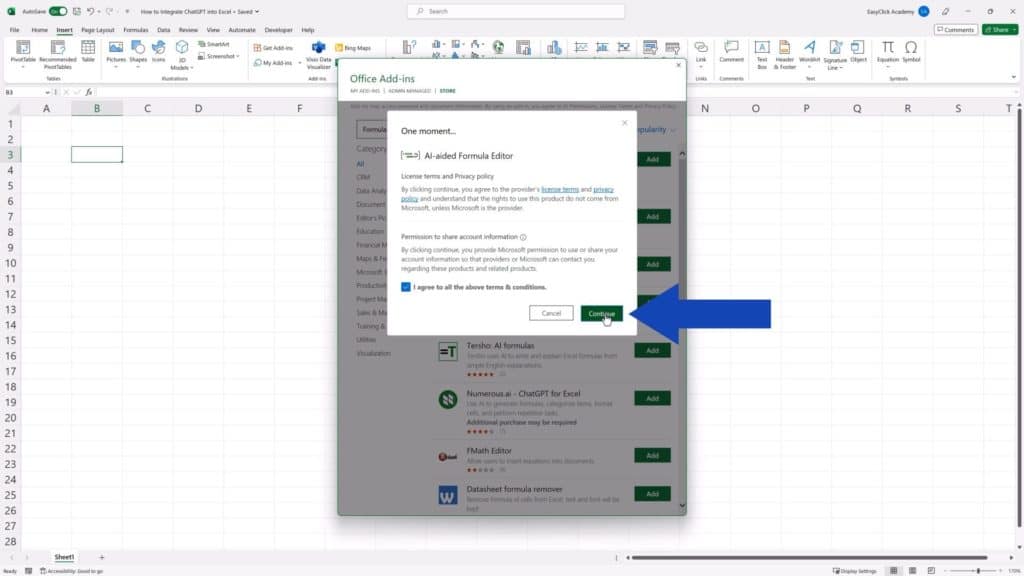This screenshot has width=1024, height=576.
Task: Add a new sheet with plus button
Action: 101,557
